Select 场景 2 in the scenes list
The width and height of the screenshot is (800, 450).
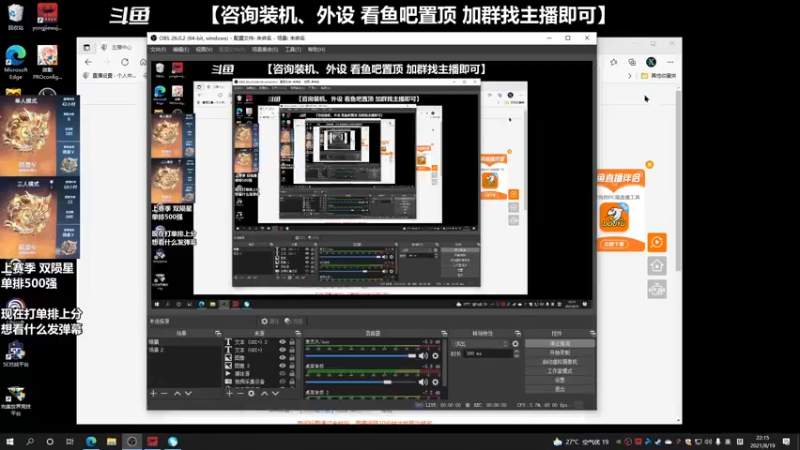[185, 350]
